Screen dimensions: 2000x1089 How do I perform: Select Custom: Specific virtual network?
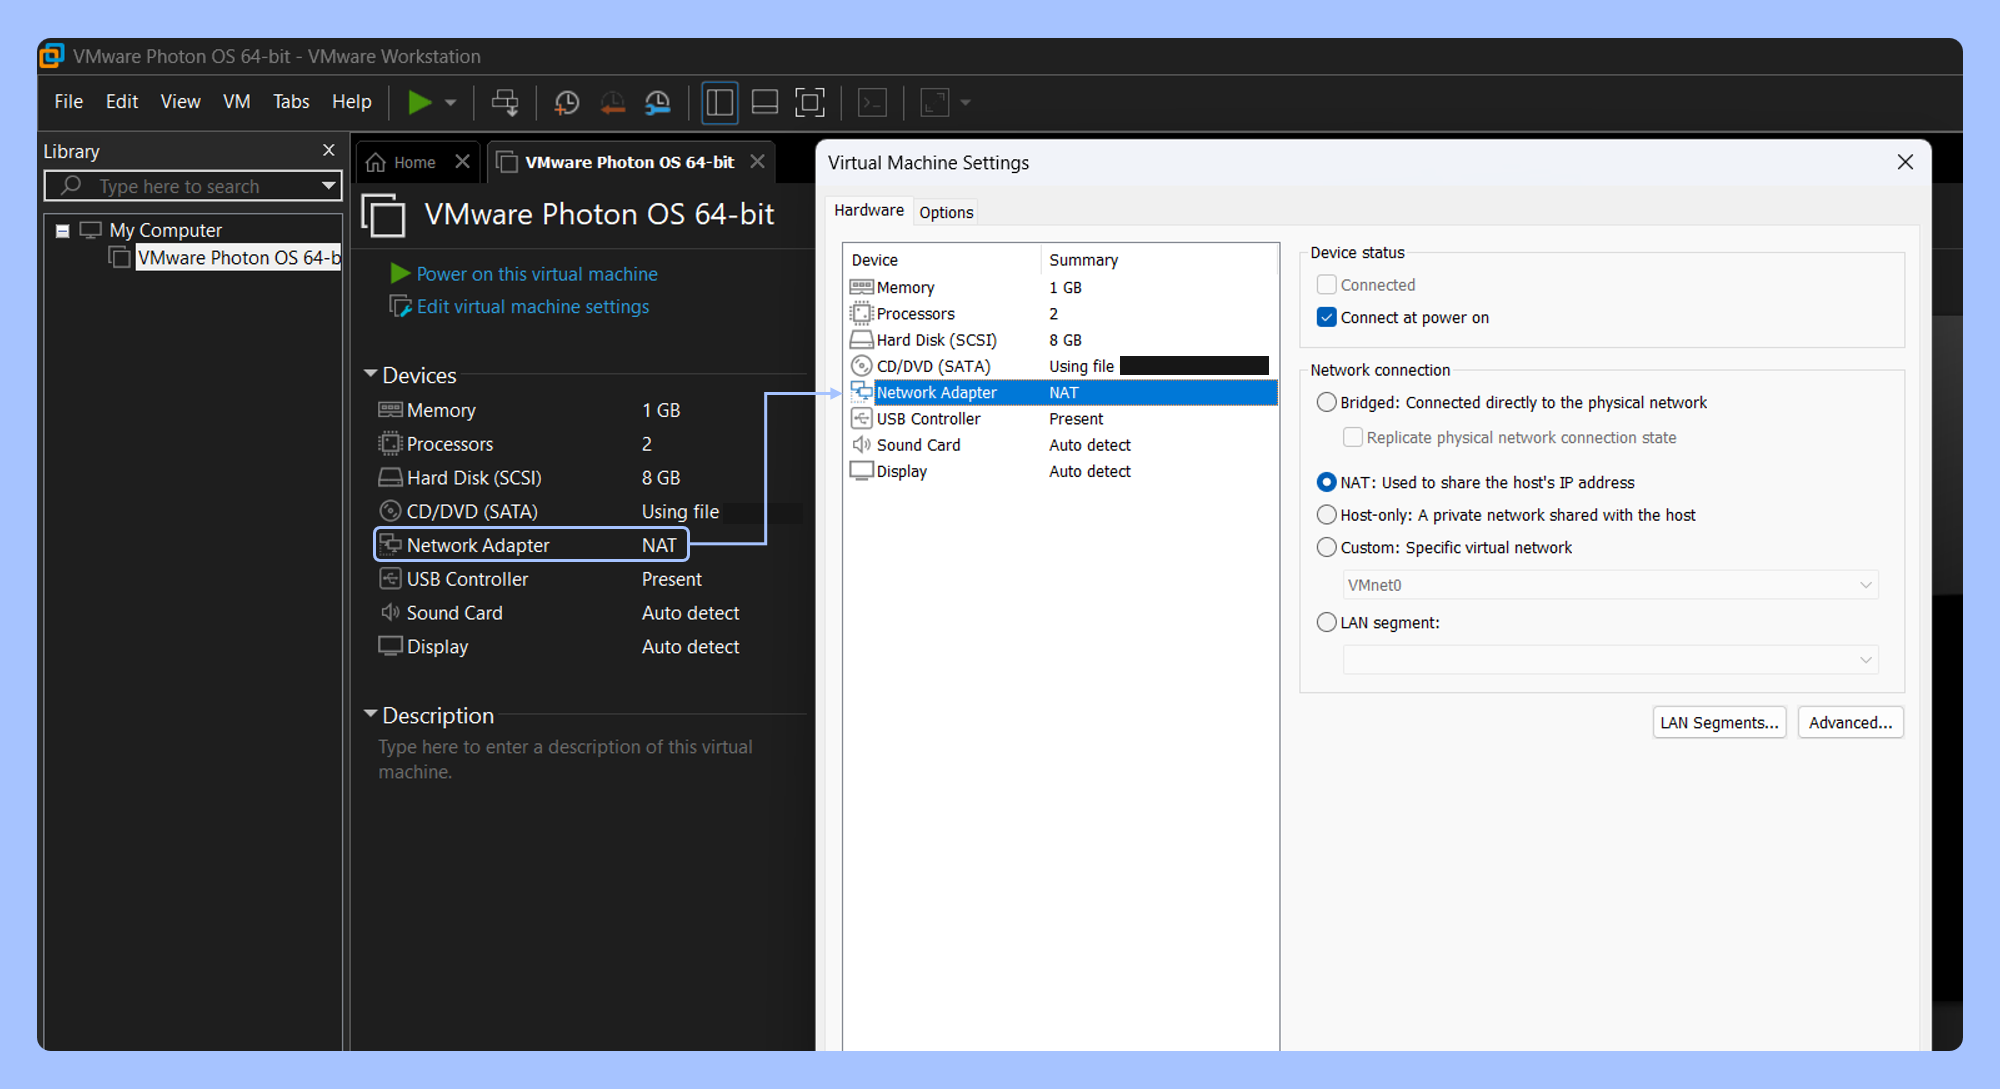coord(1326,548)
